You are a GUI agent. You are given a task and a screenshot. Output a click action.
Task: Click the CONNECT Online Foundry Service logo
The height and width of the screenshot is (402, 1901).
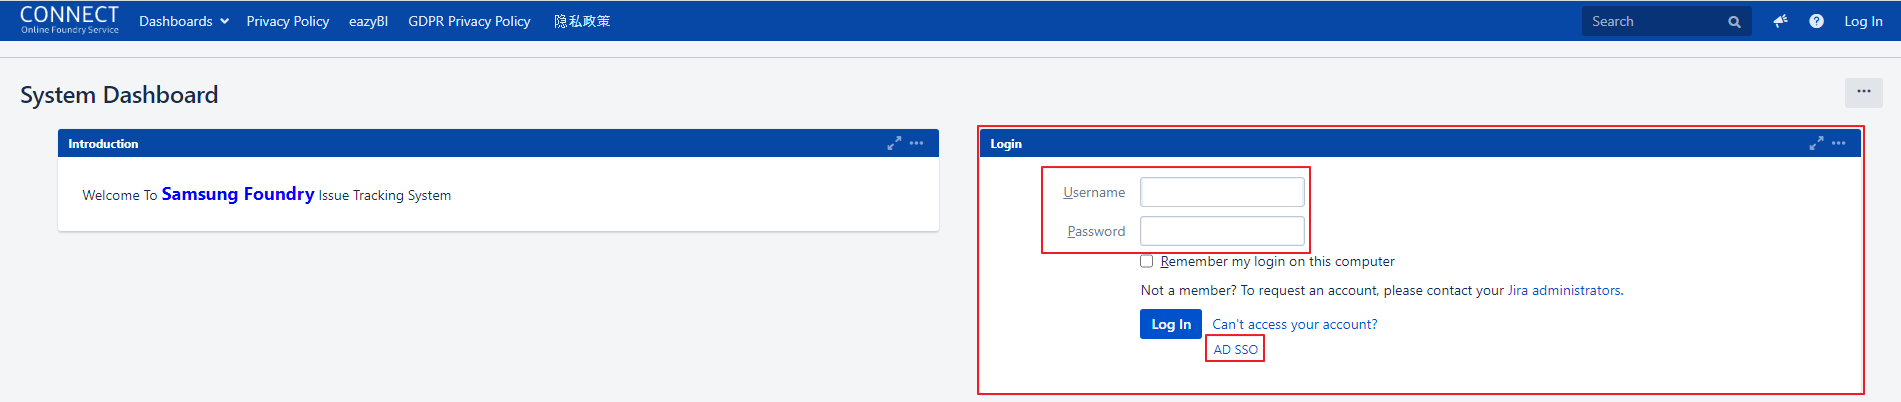69,20
